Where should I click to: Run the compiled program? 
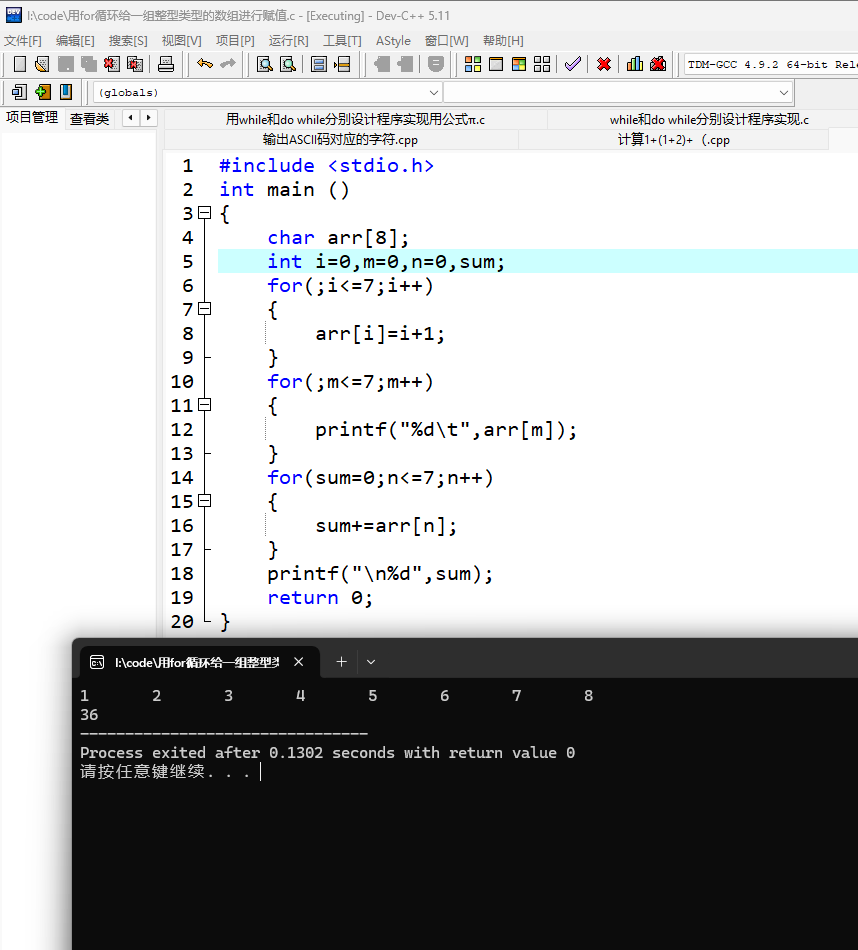point(496,64)
